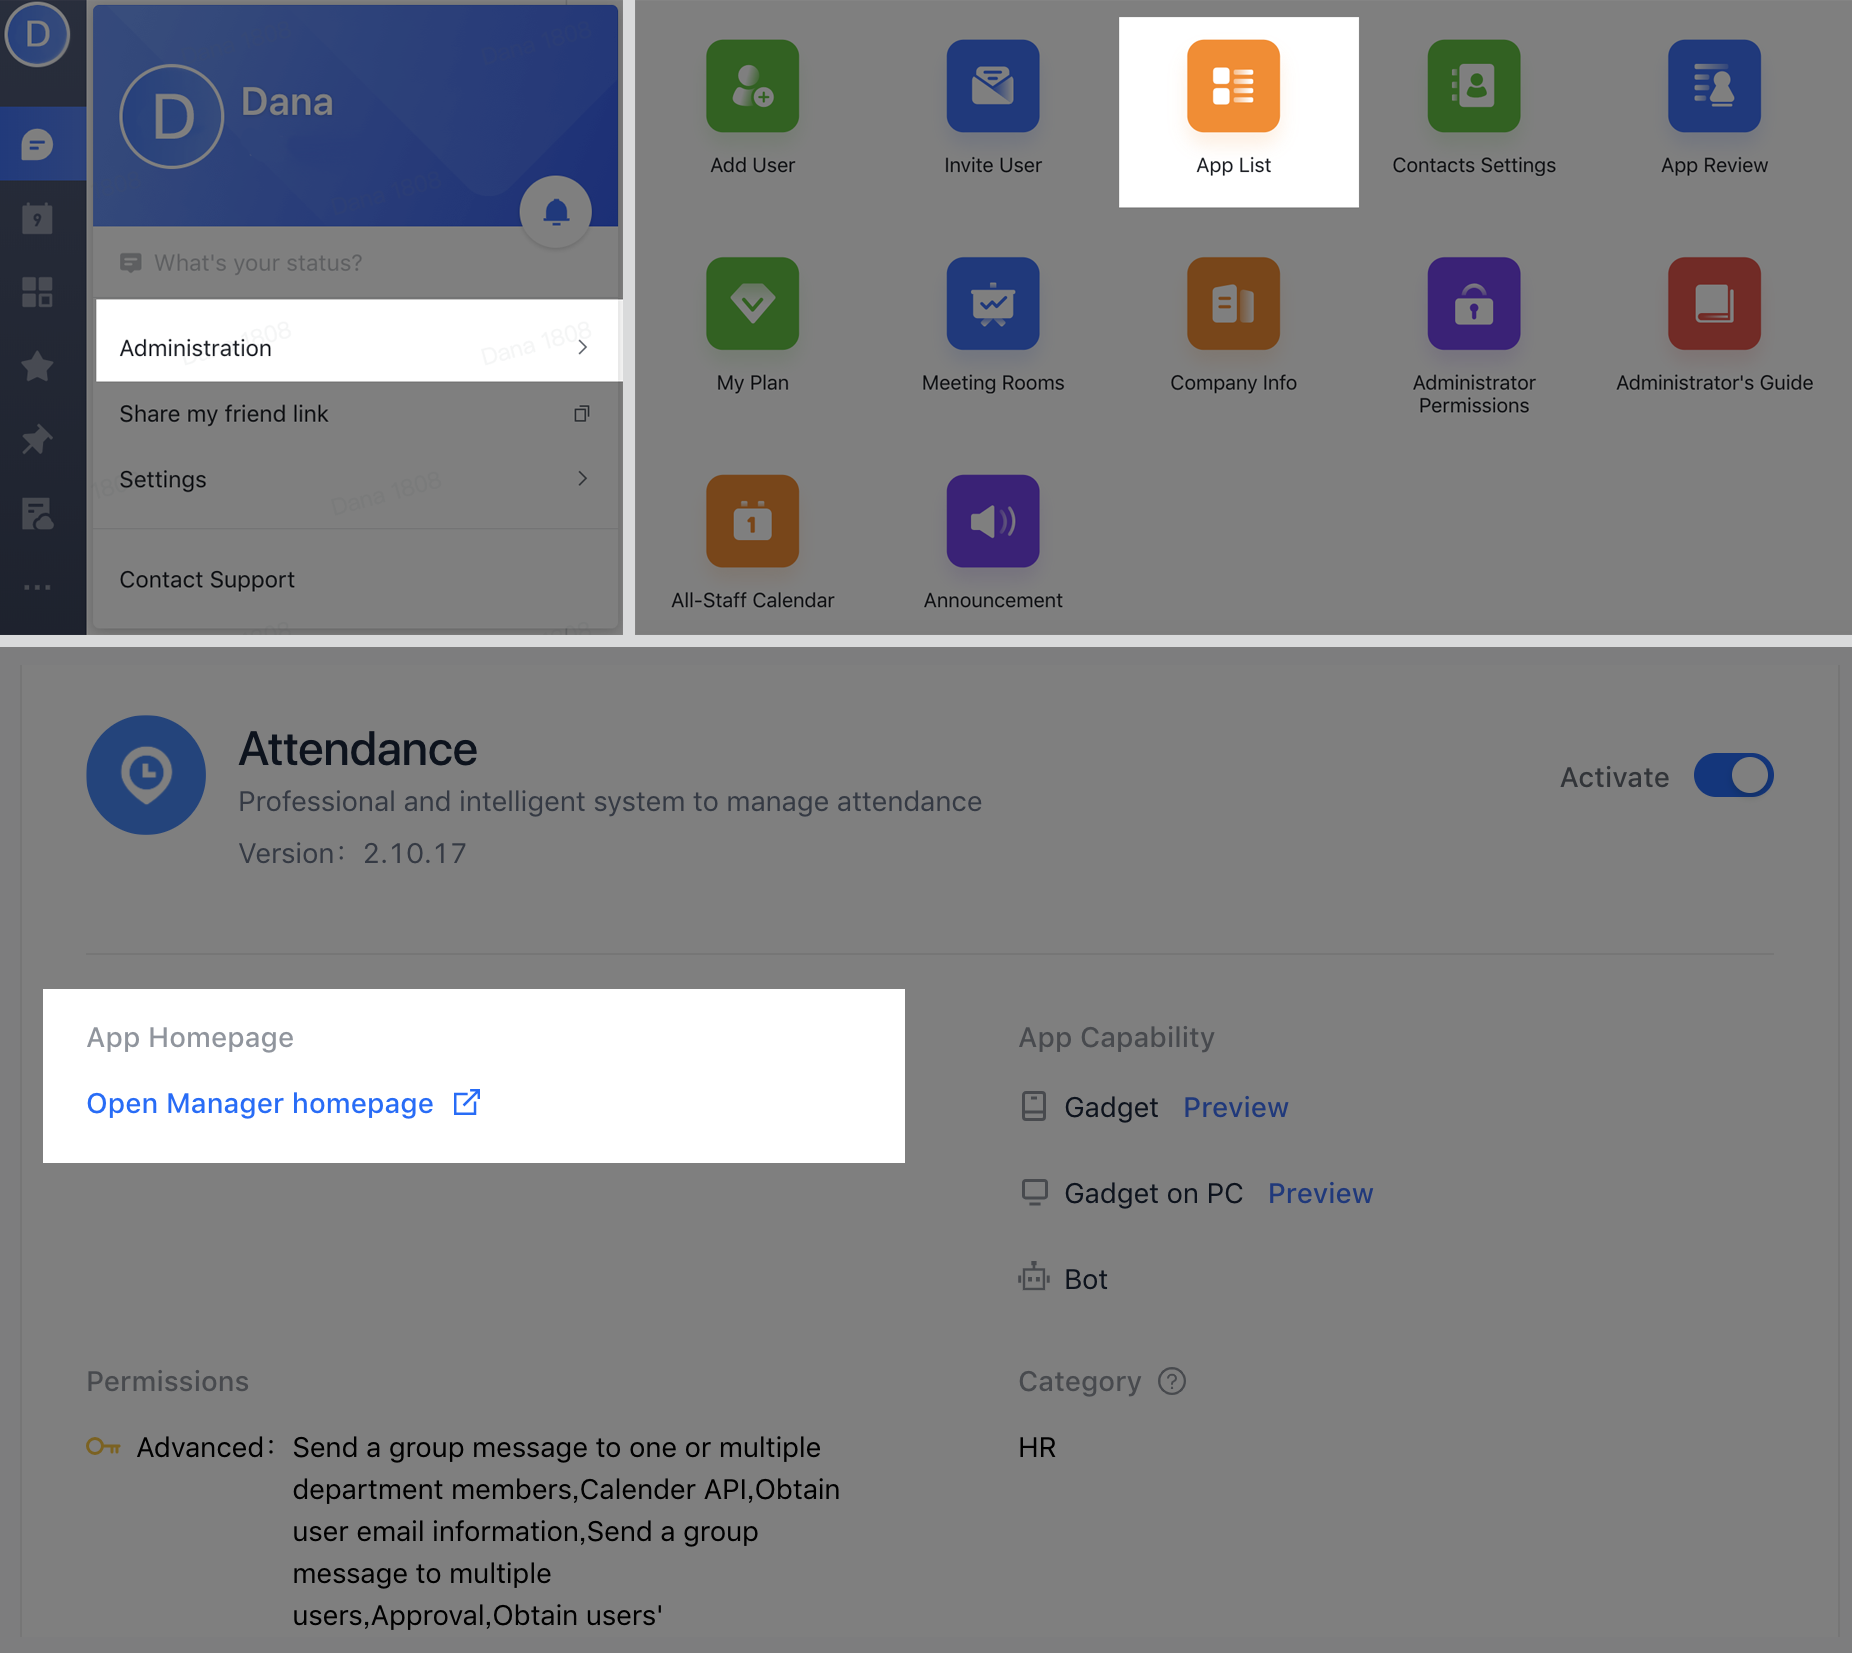This screenshot has width=1852, height=1653.
Task: Open Contacts Settings icon
Action: 1473,87
